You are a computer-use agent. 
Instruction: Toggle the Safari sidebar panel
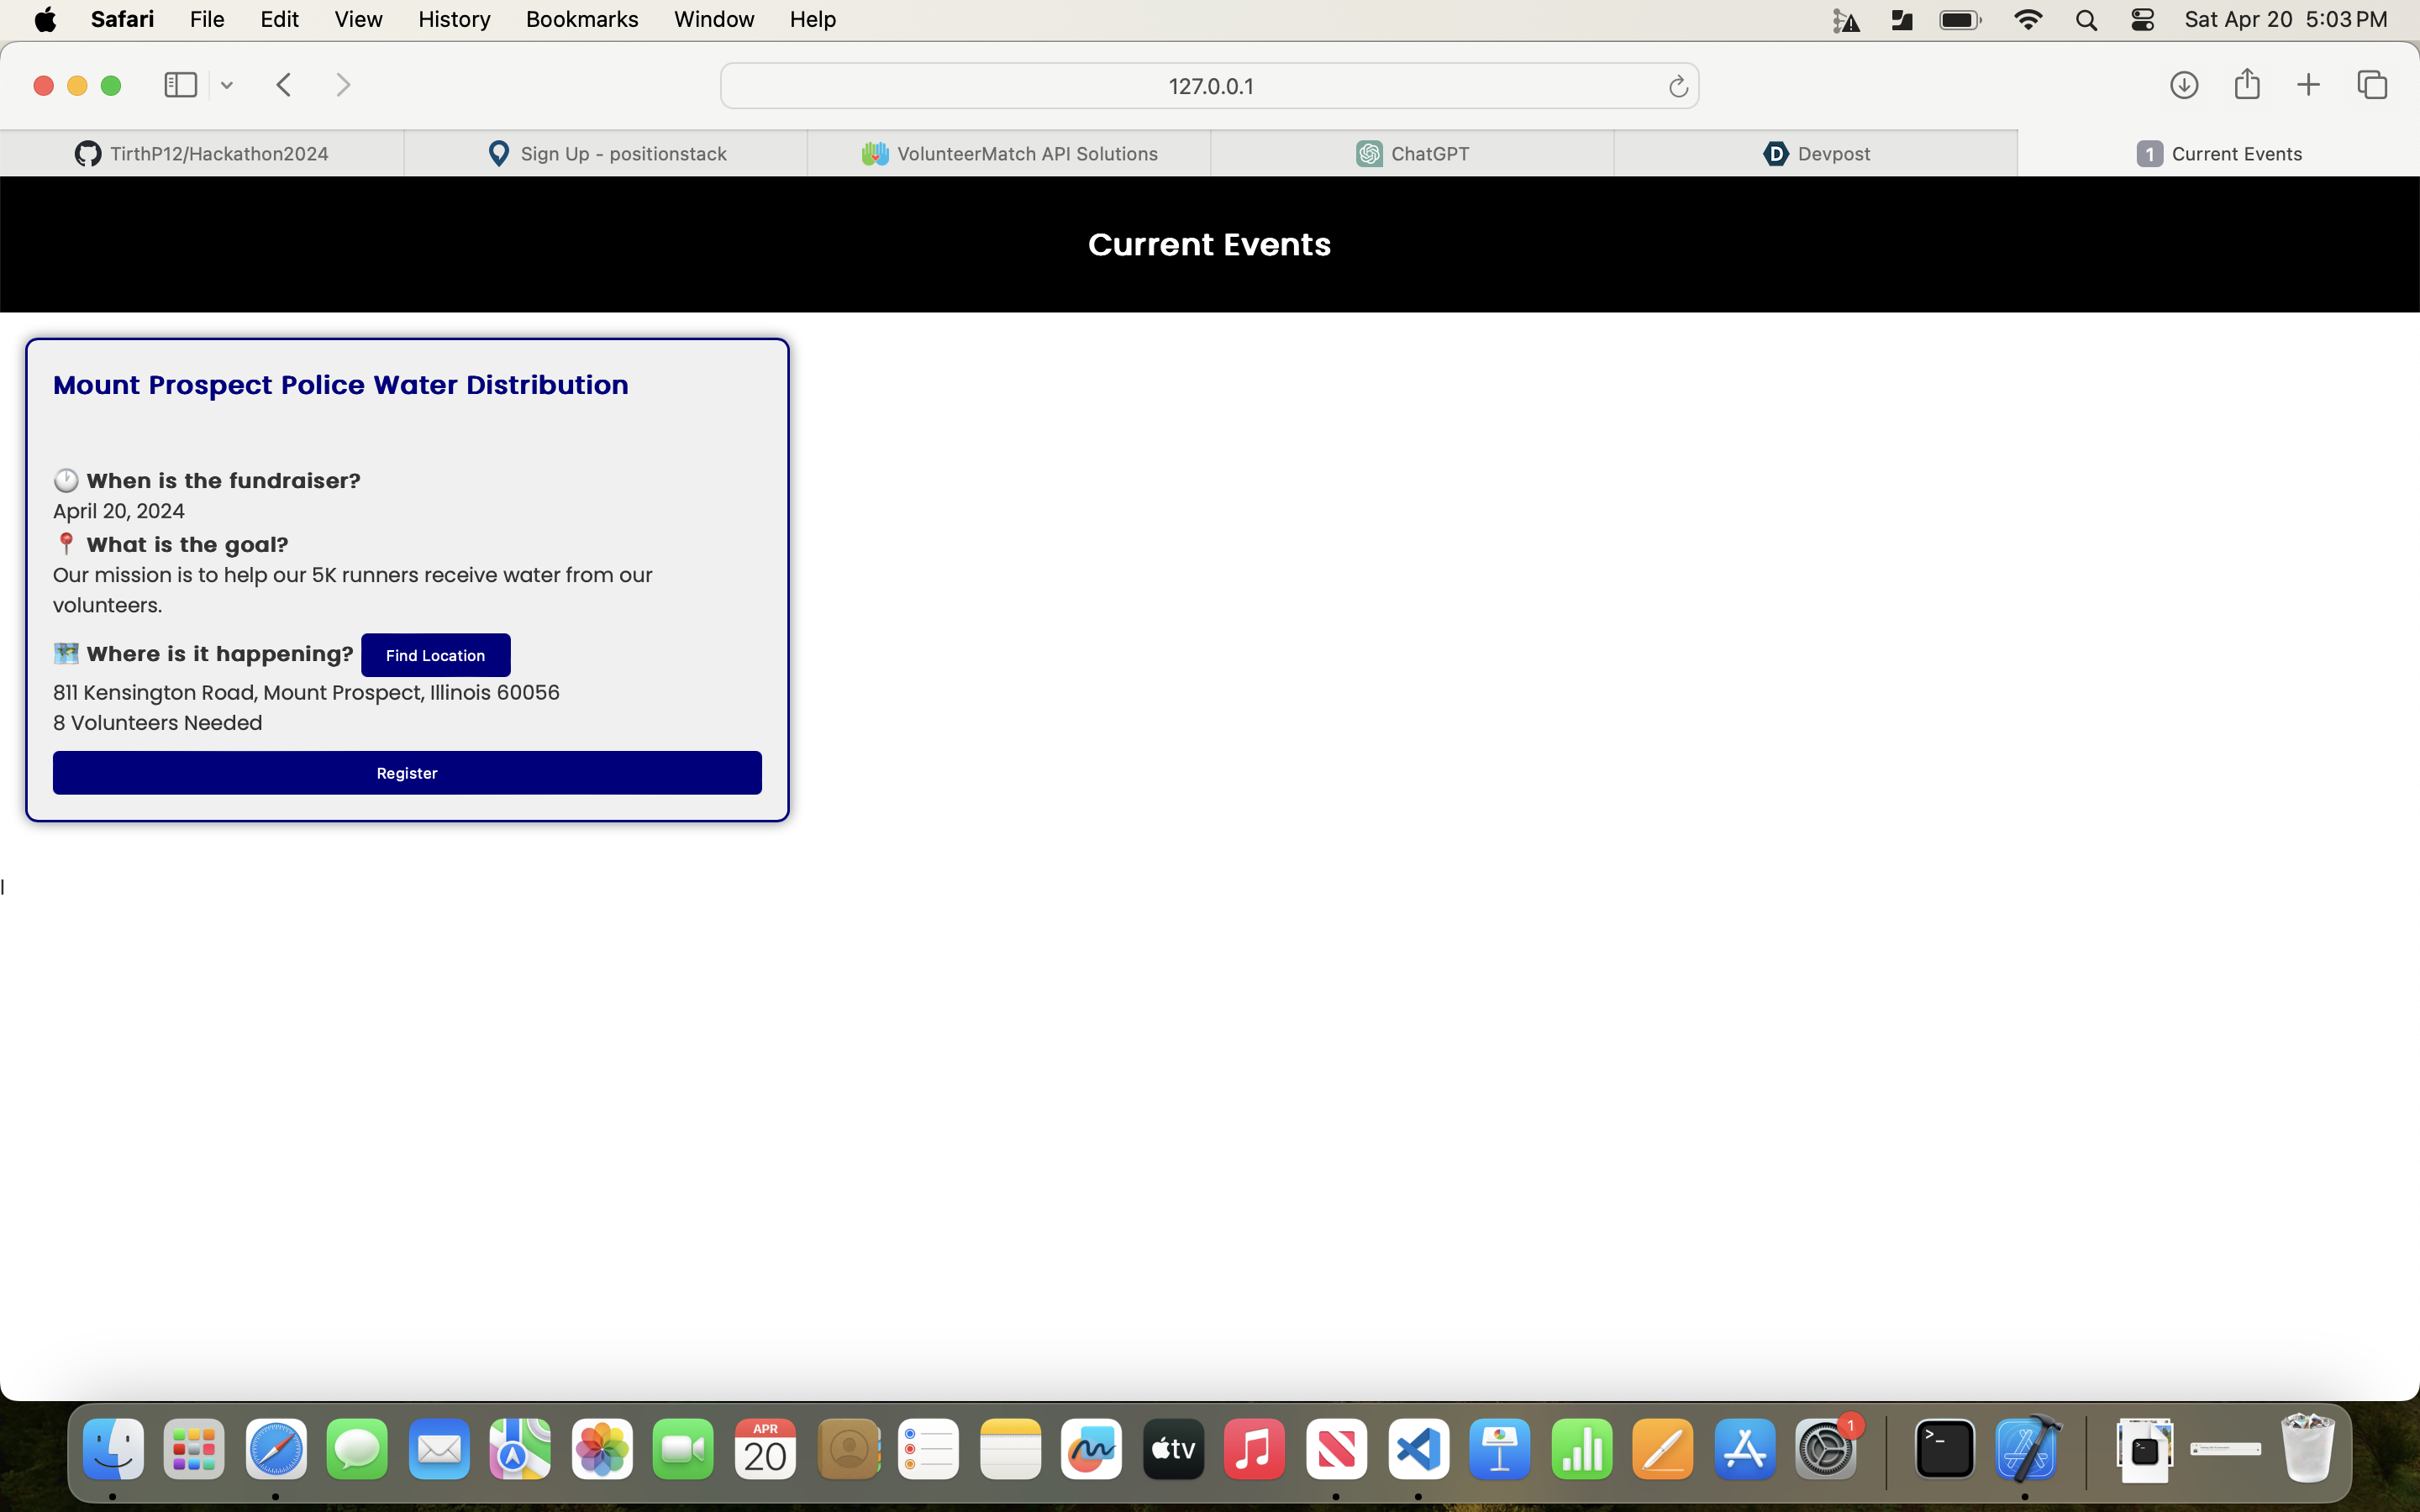pyautogui.click(x=180, y=85)
